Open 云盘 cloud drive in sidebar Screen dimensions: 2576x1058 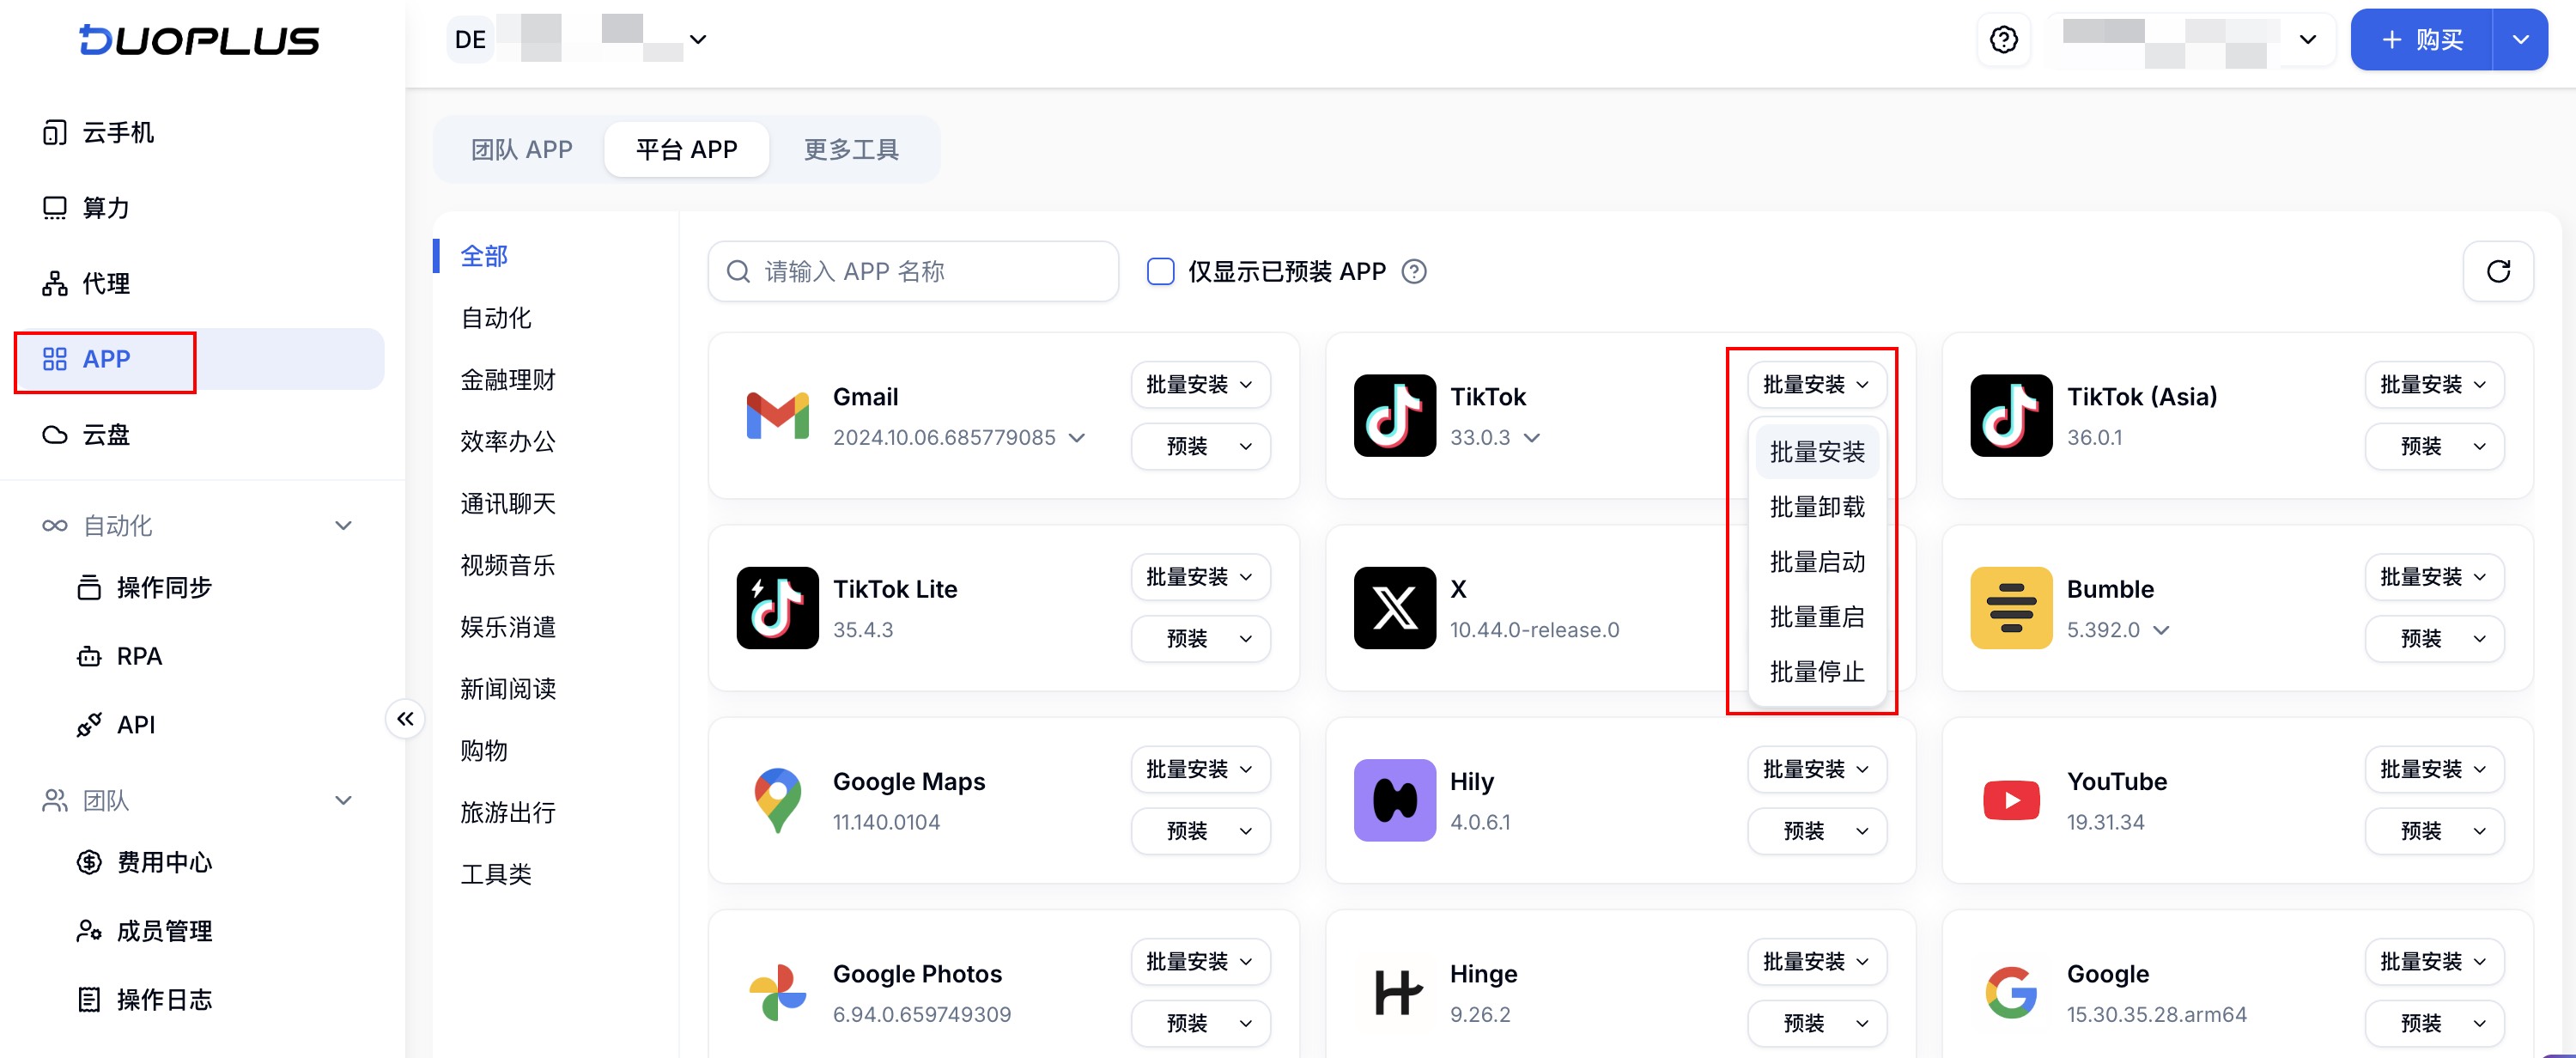pos(105,435)
